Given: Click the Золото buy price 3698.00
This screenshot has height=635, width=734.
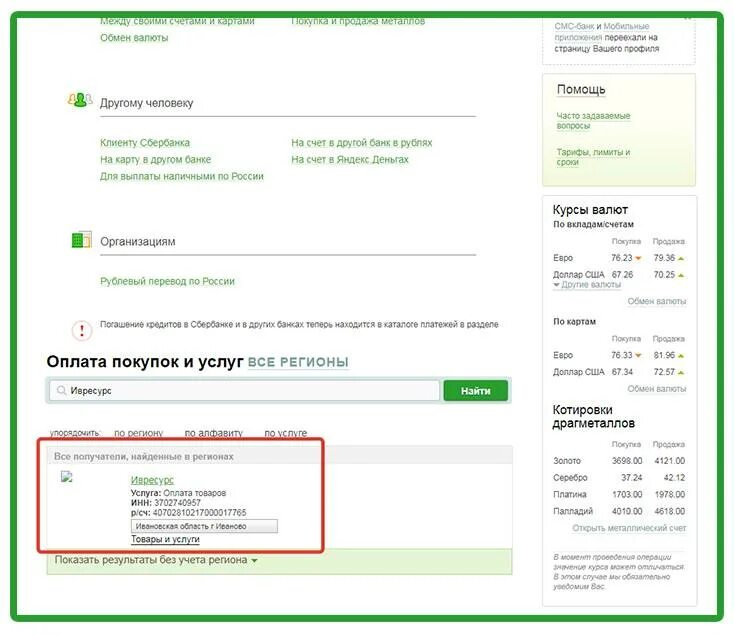Looking at the screenshot, I should [x=627, y=460].
